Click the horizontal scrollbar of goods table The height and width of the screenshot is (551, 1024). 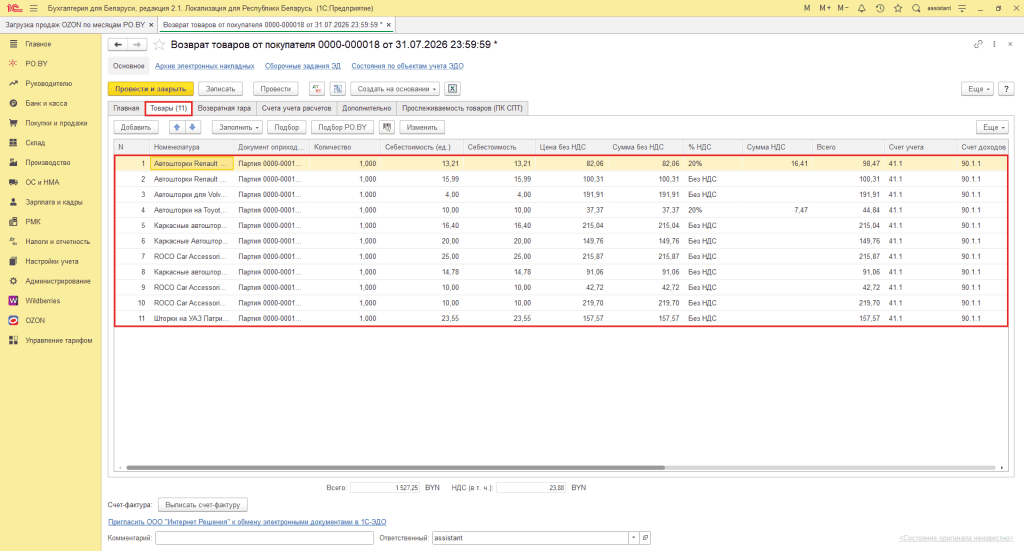point(395,467)
